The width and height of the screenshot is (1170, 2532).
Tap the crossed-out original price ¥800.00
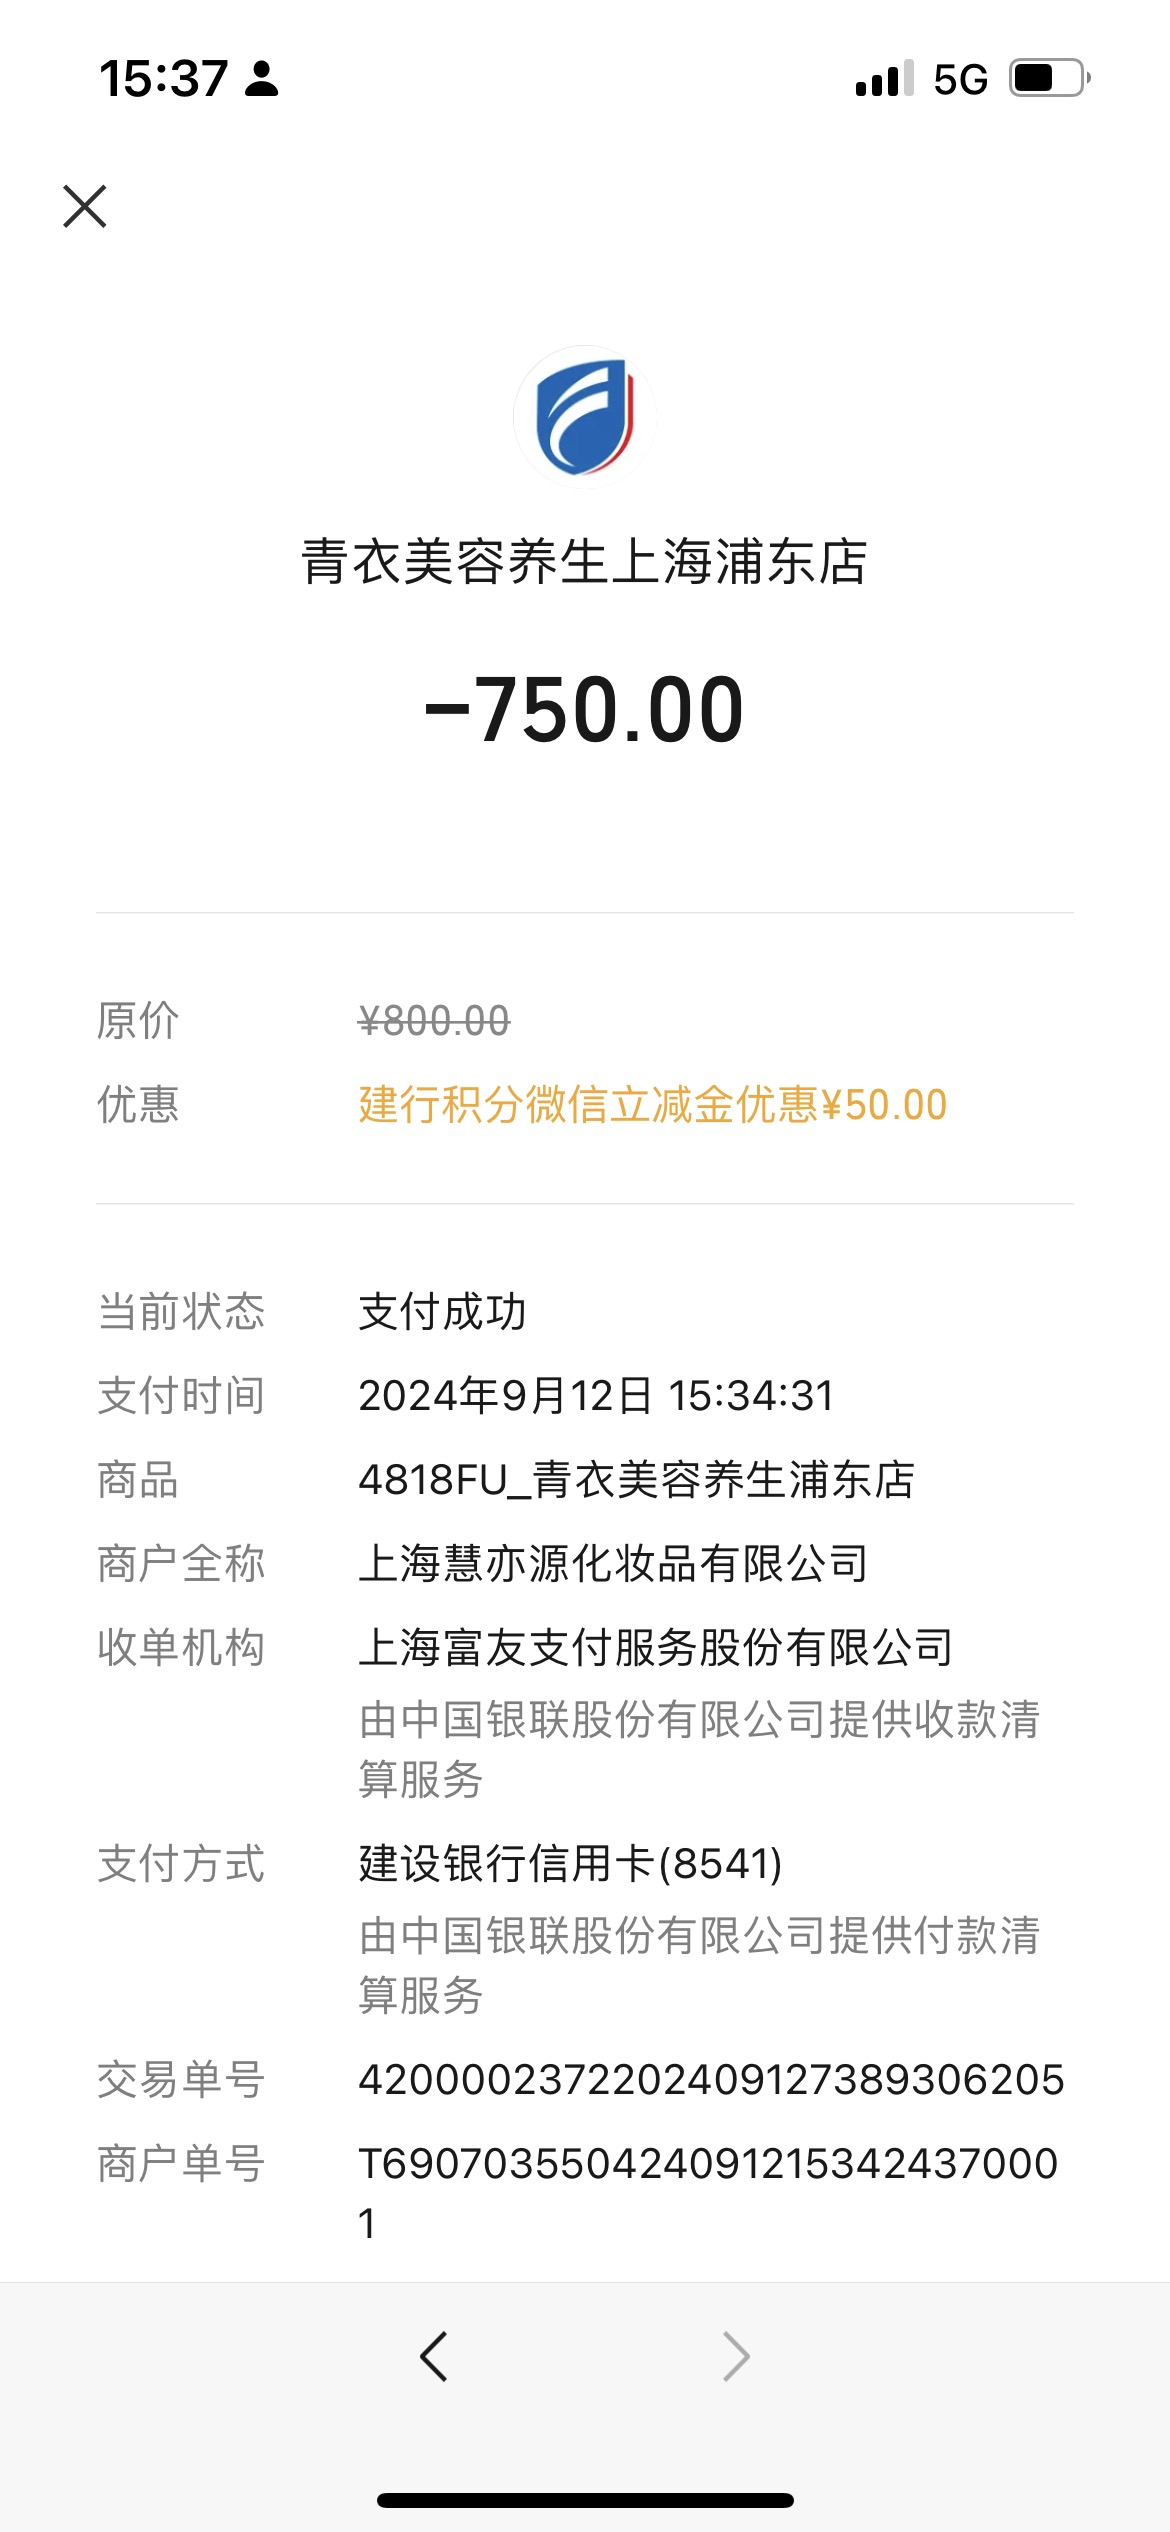click(434, 1021)
